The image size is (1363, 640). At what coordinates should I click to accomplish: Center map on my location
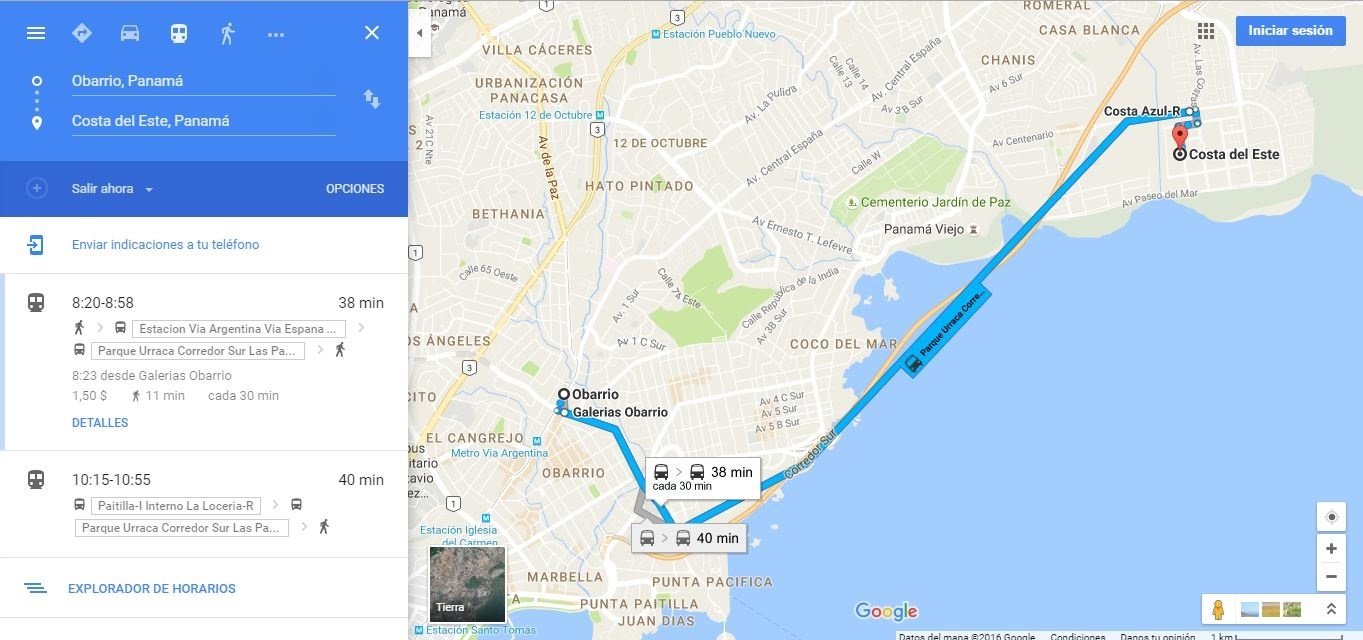[1331, 517]
